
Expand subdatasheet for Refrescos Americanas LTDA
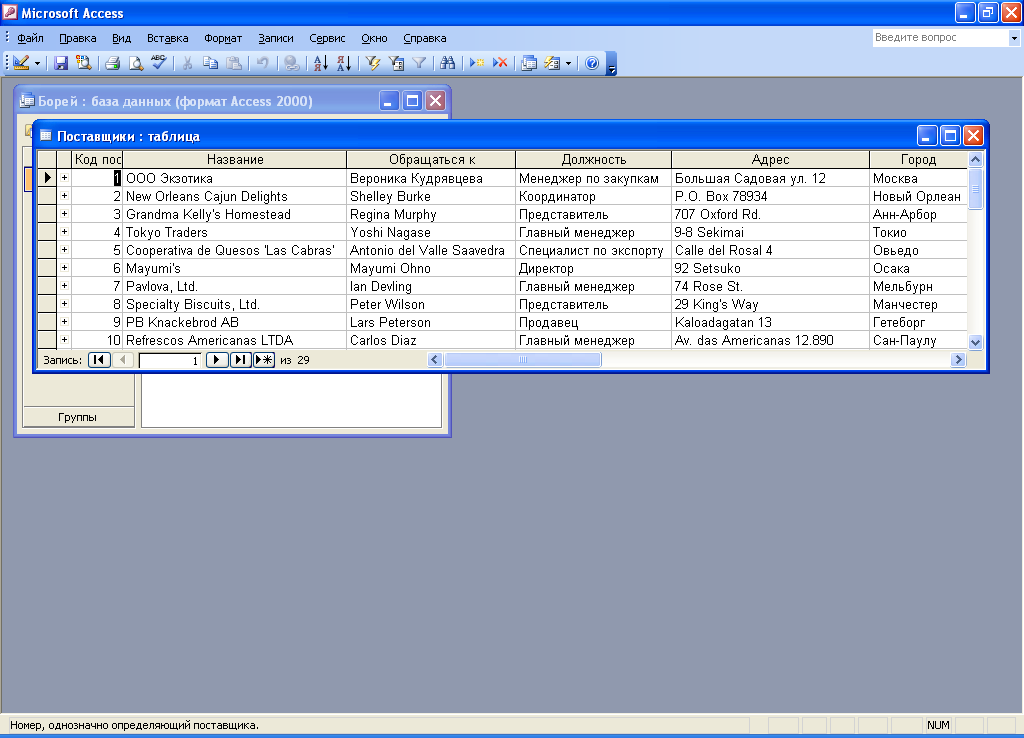point(64,340)
